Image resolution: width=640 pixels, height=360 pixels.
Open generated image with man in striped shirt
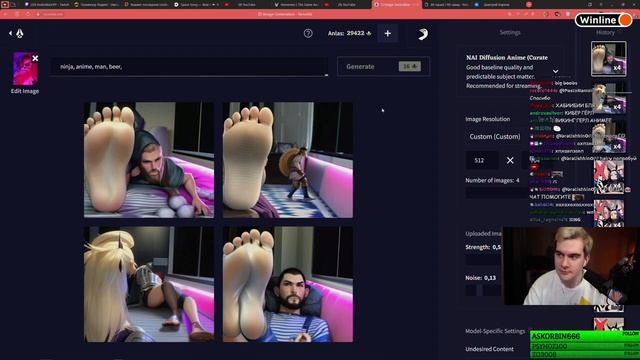tap(288, 284)
